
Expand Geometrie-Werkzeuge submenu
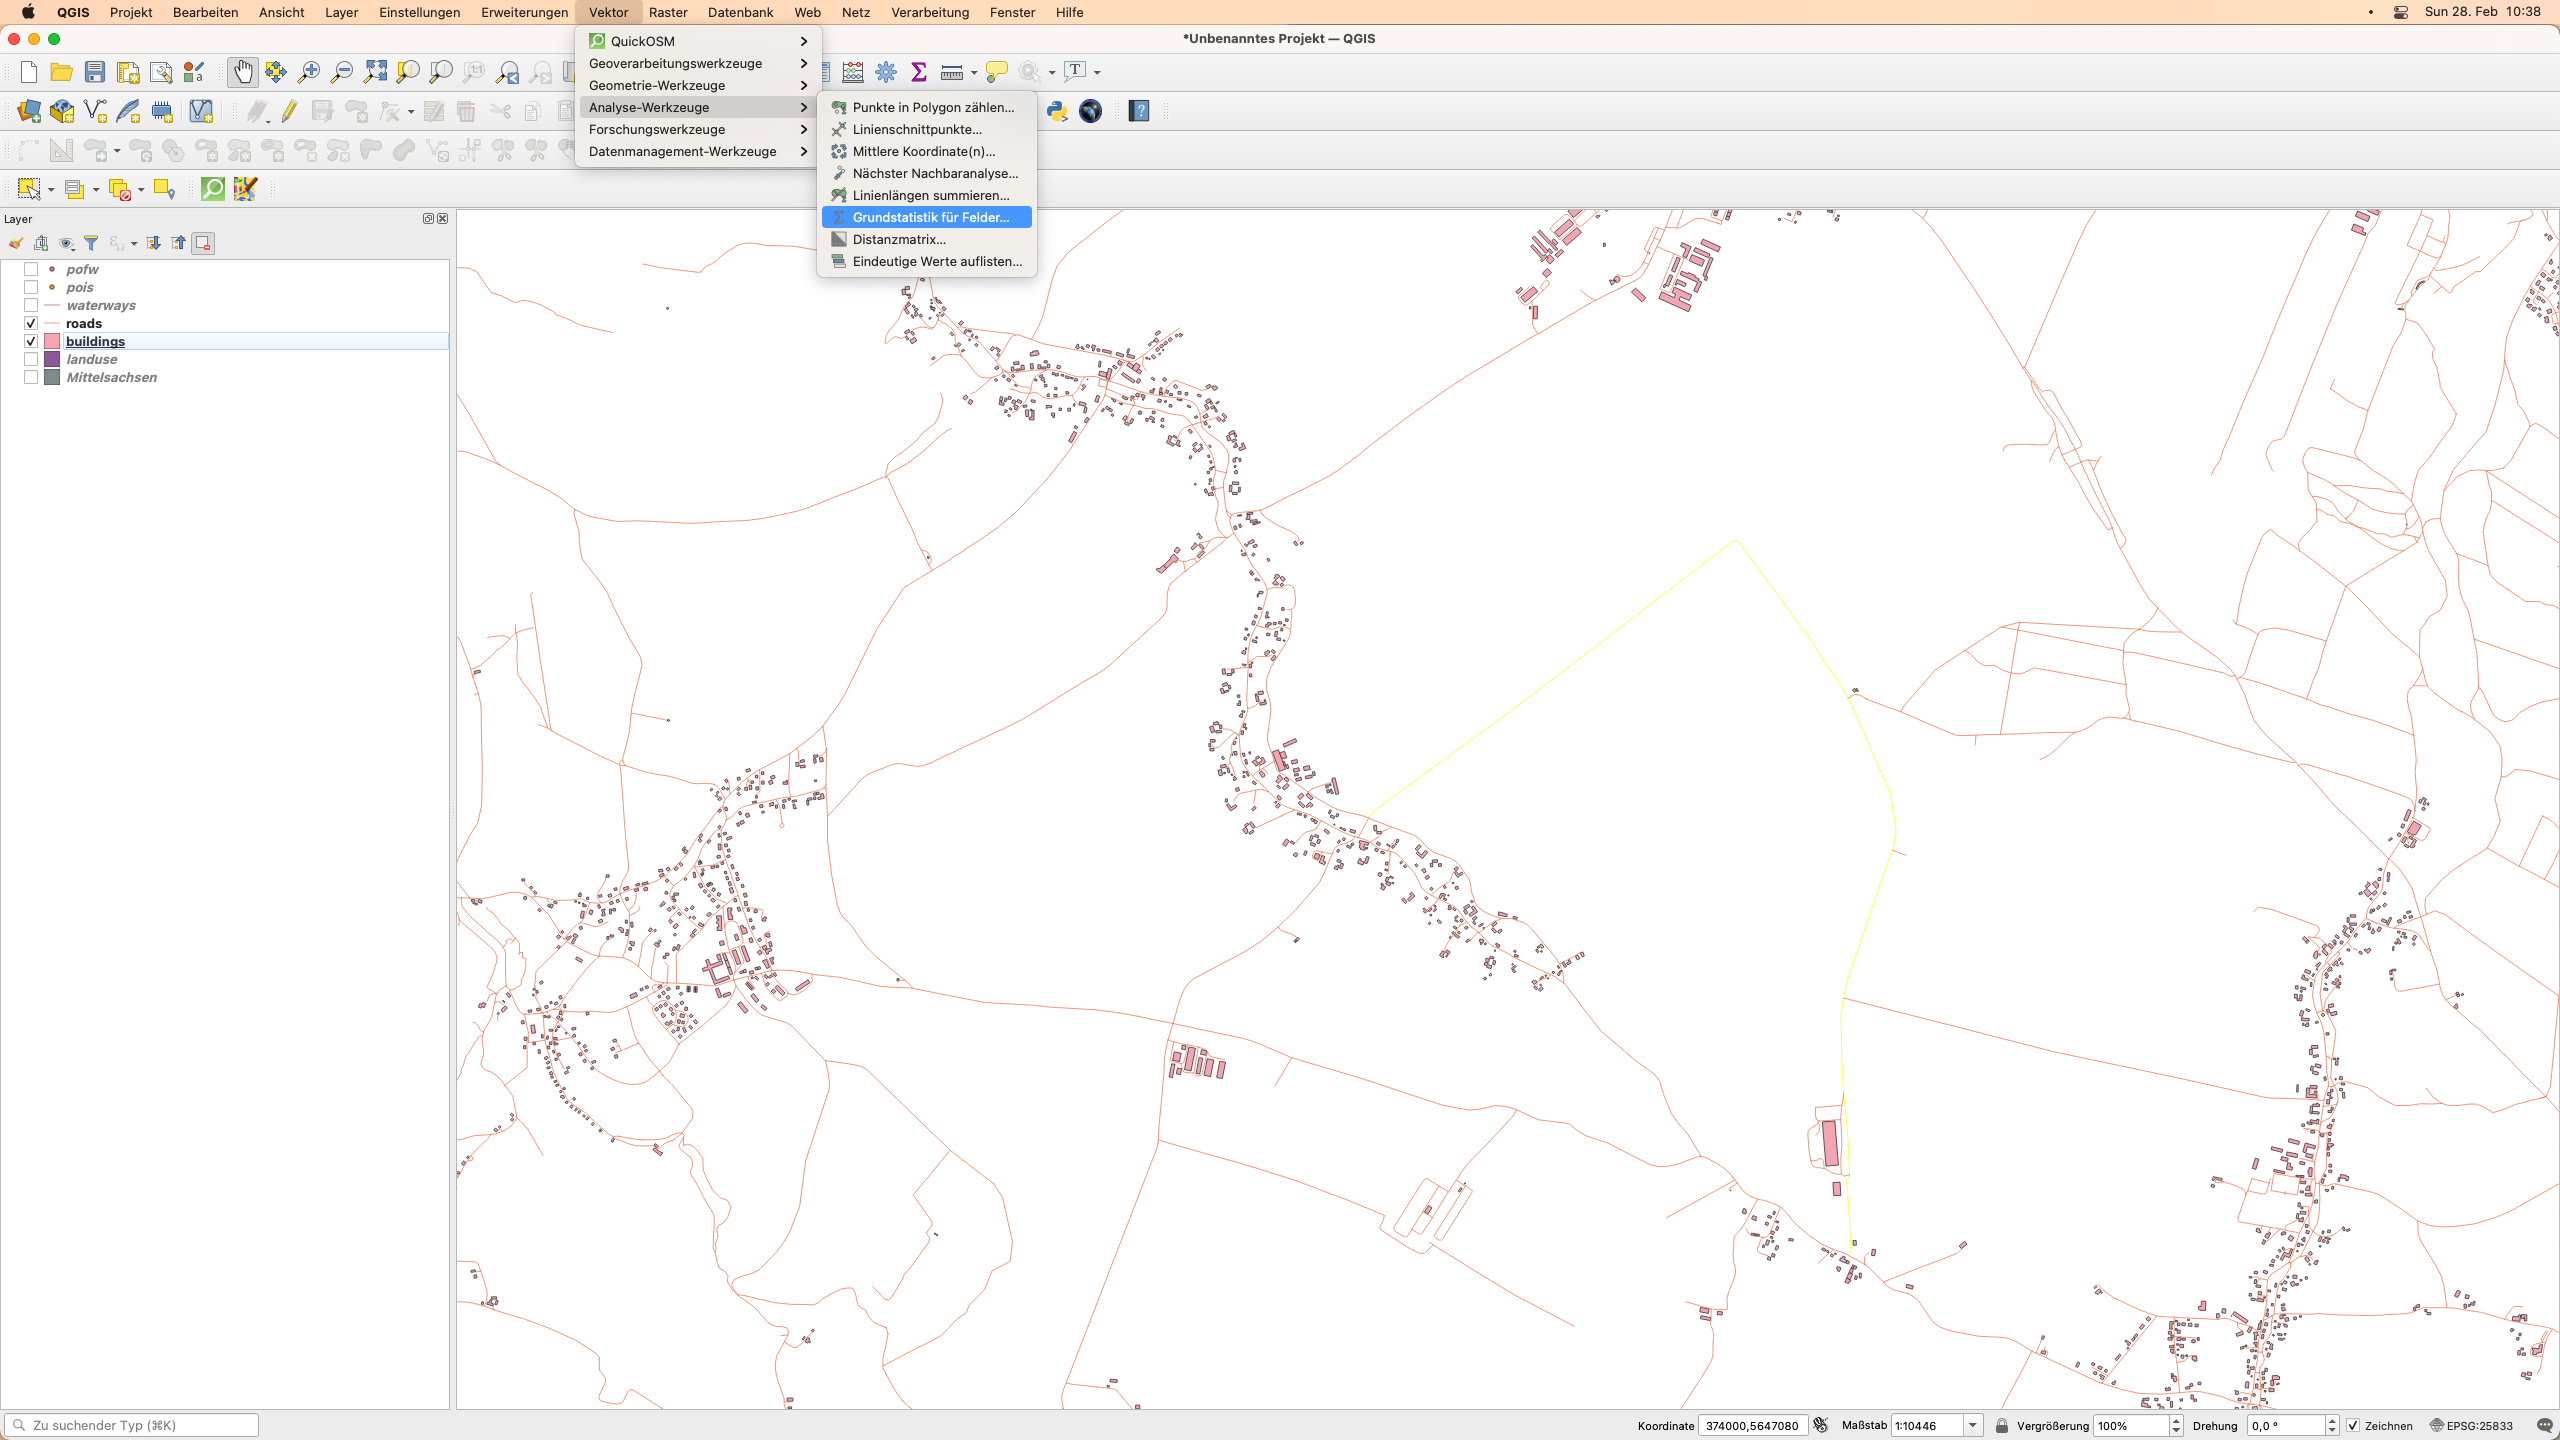pos(698,85)
